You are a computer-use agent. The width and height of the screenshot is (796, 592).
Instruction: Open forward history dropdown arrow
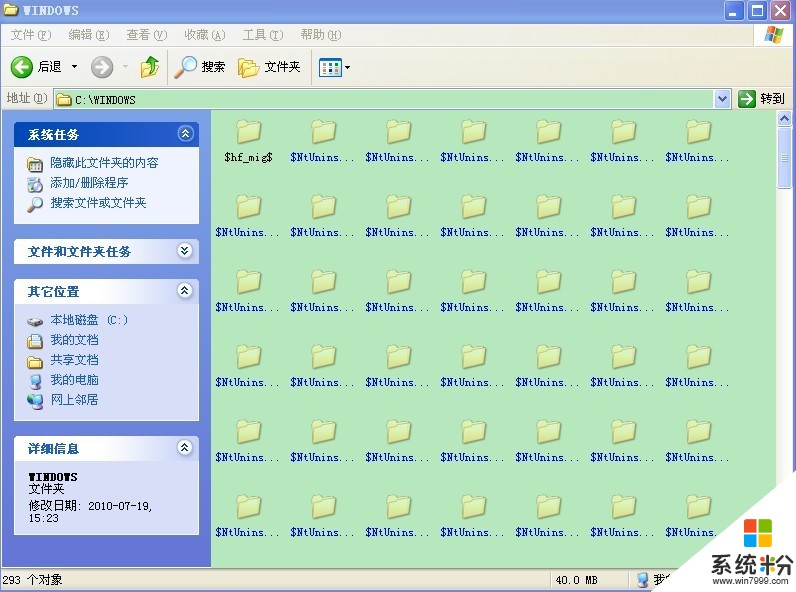(125, 67)
